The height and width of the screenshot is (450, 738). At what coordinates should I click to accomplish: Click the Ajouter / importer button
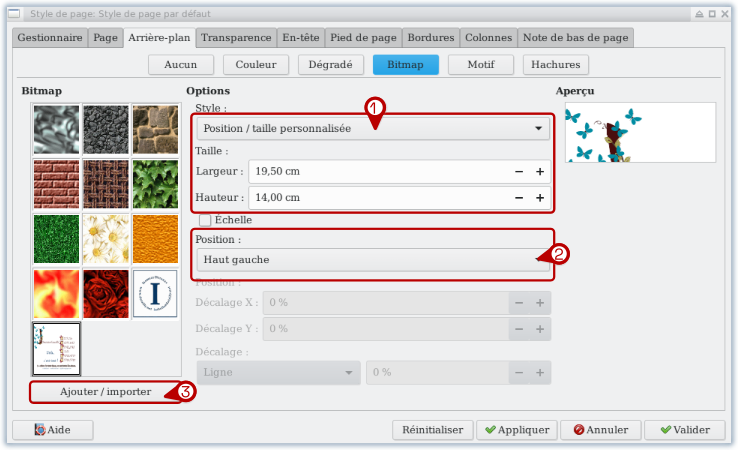click(x=105, y=392)
